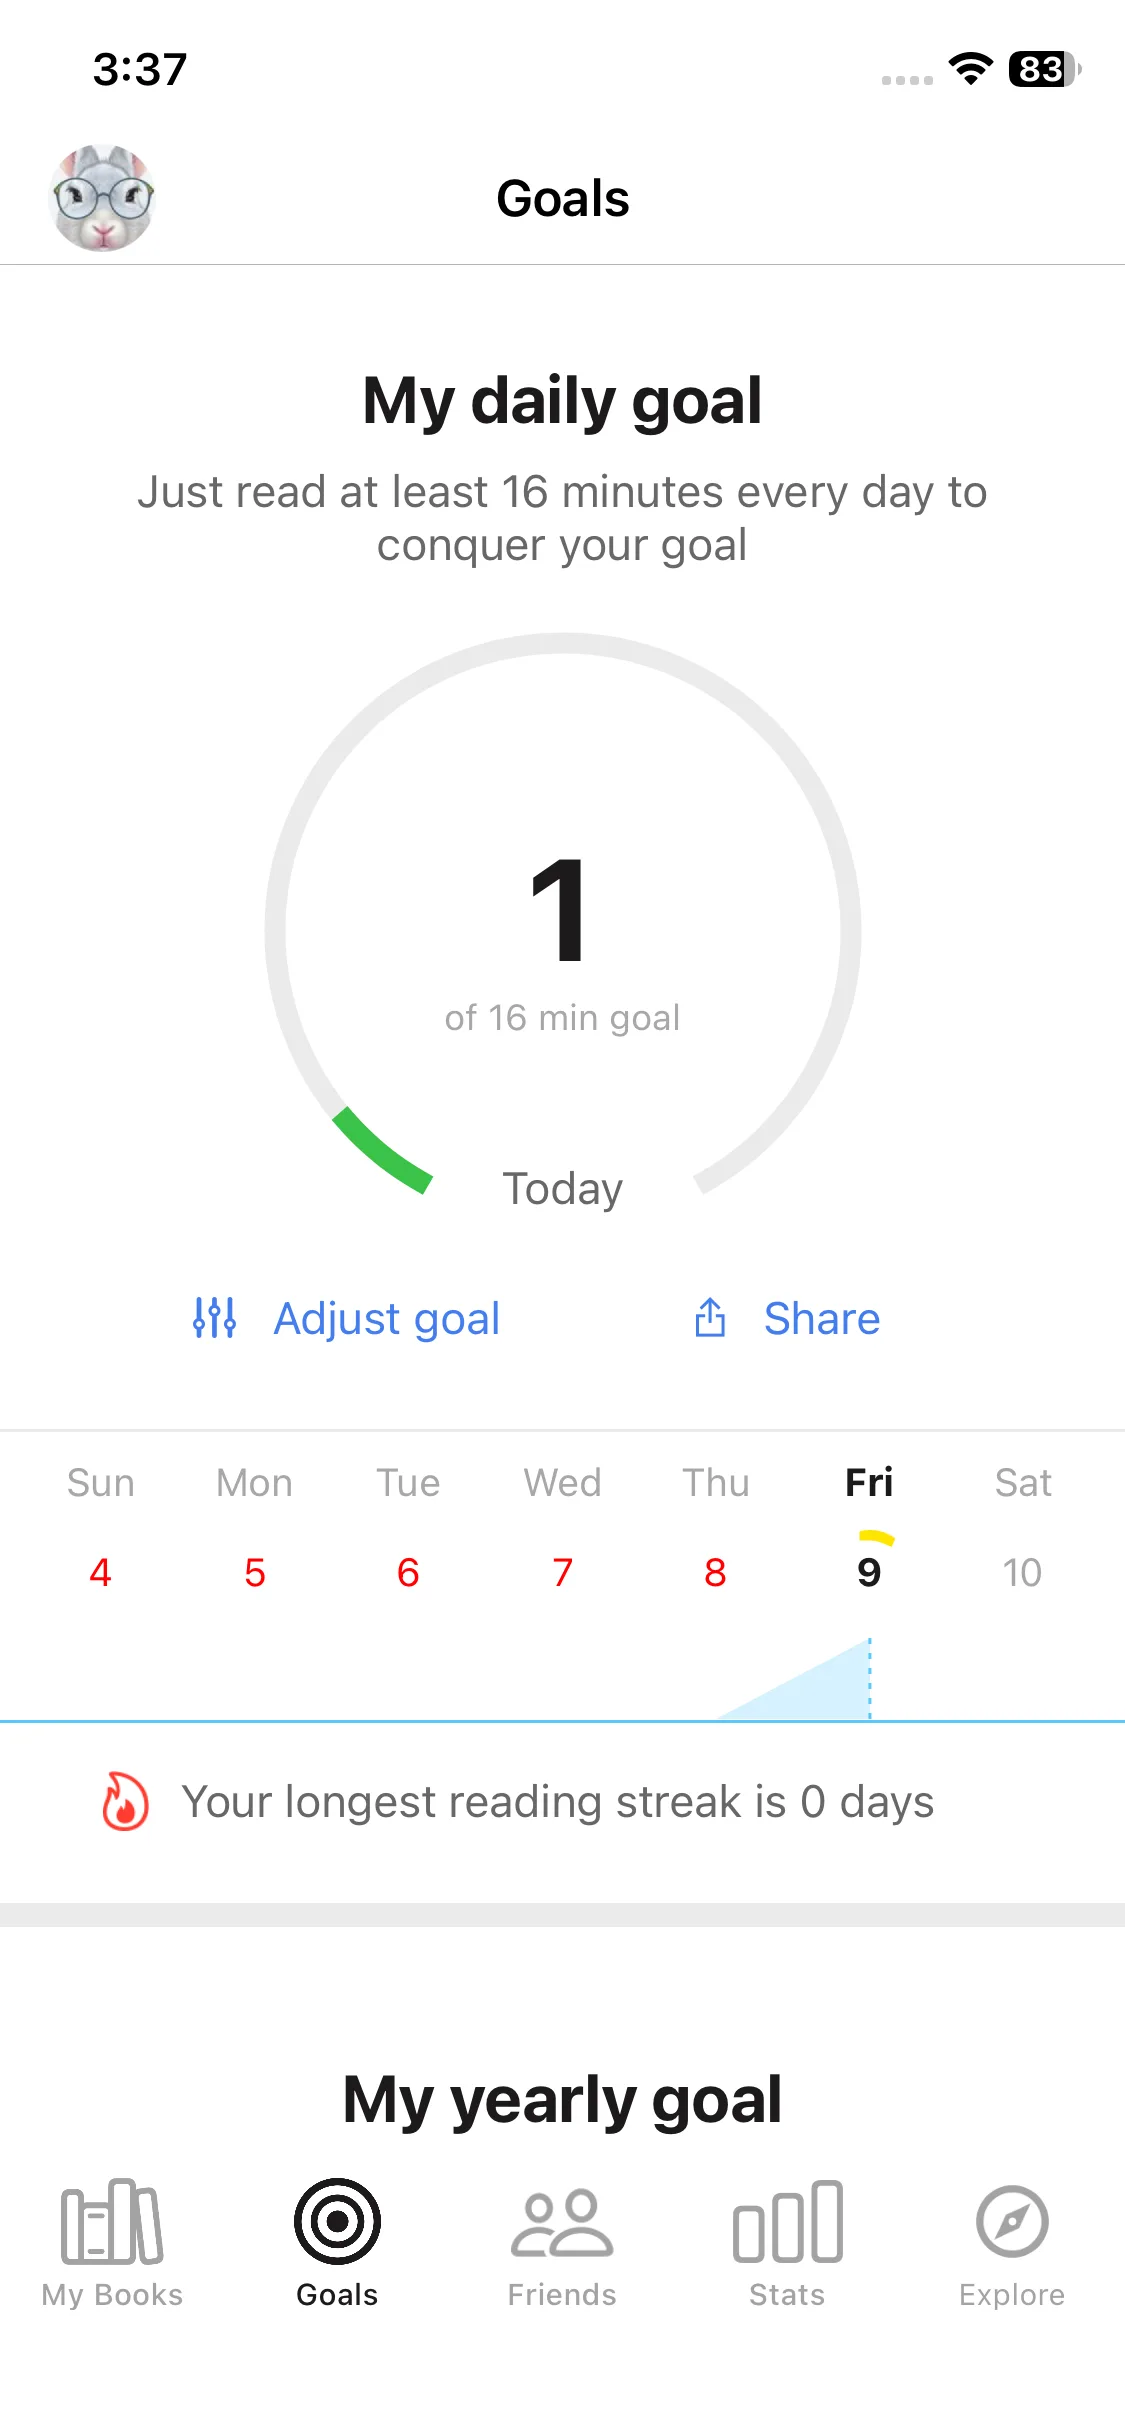Tap the Thursday 8 date

[715, 1572]
